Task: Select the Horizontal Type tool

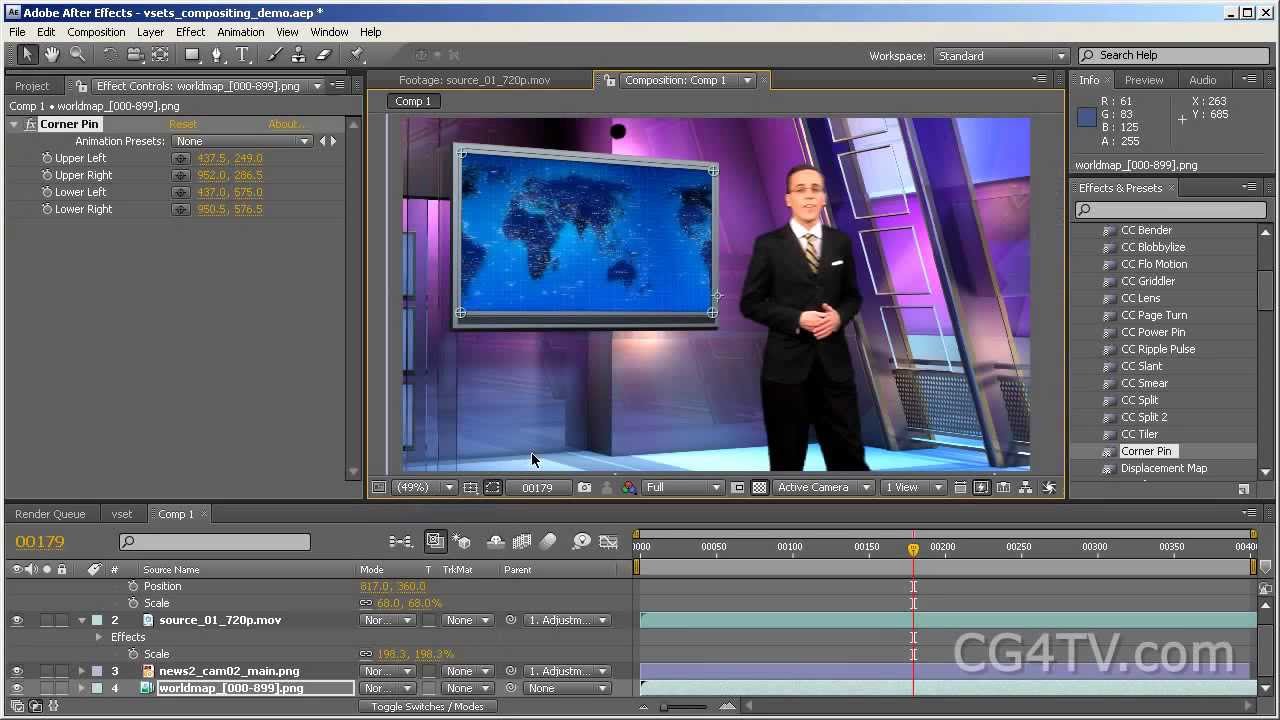Action: [242, 55]
